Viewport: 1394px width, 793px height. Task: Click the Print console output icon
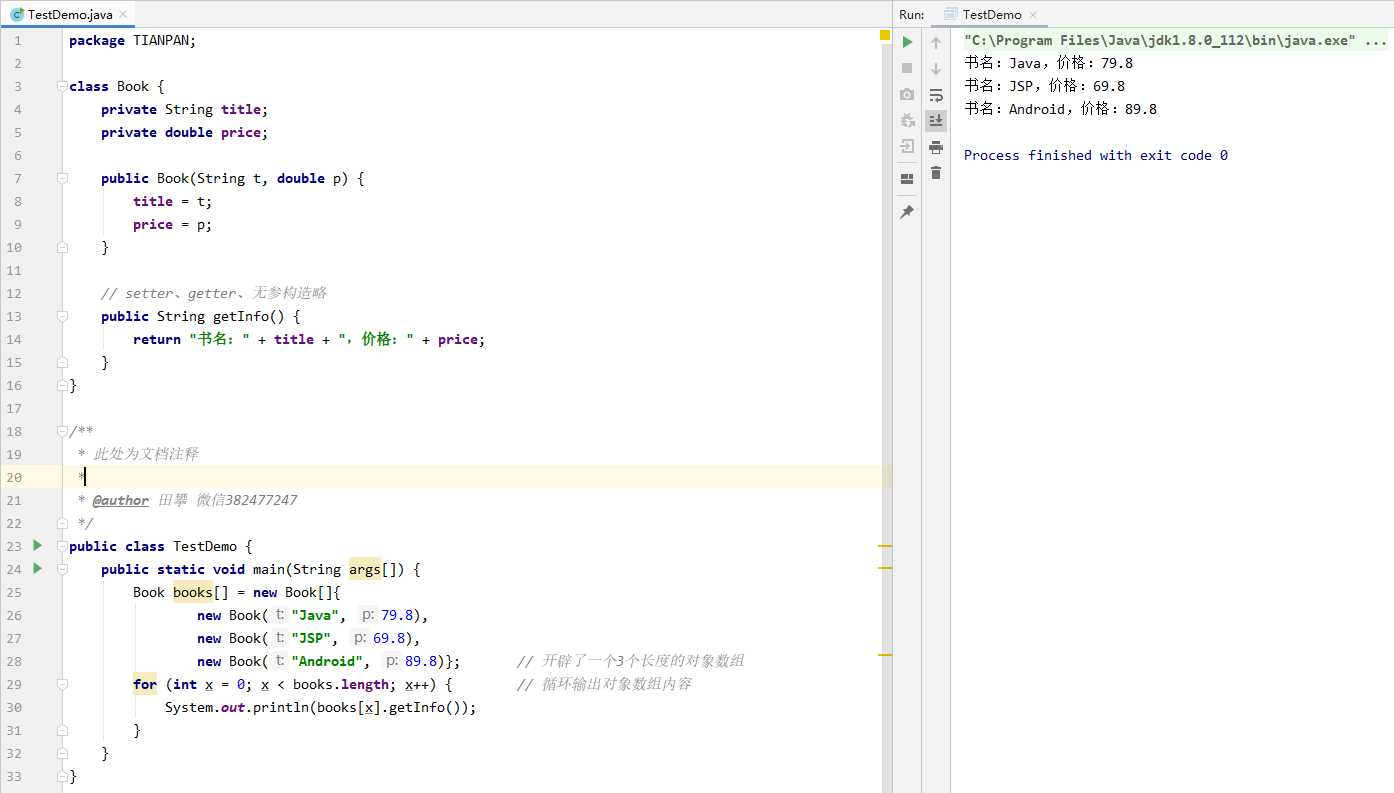[x=936, y=147]
